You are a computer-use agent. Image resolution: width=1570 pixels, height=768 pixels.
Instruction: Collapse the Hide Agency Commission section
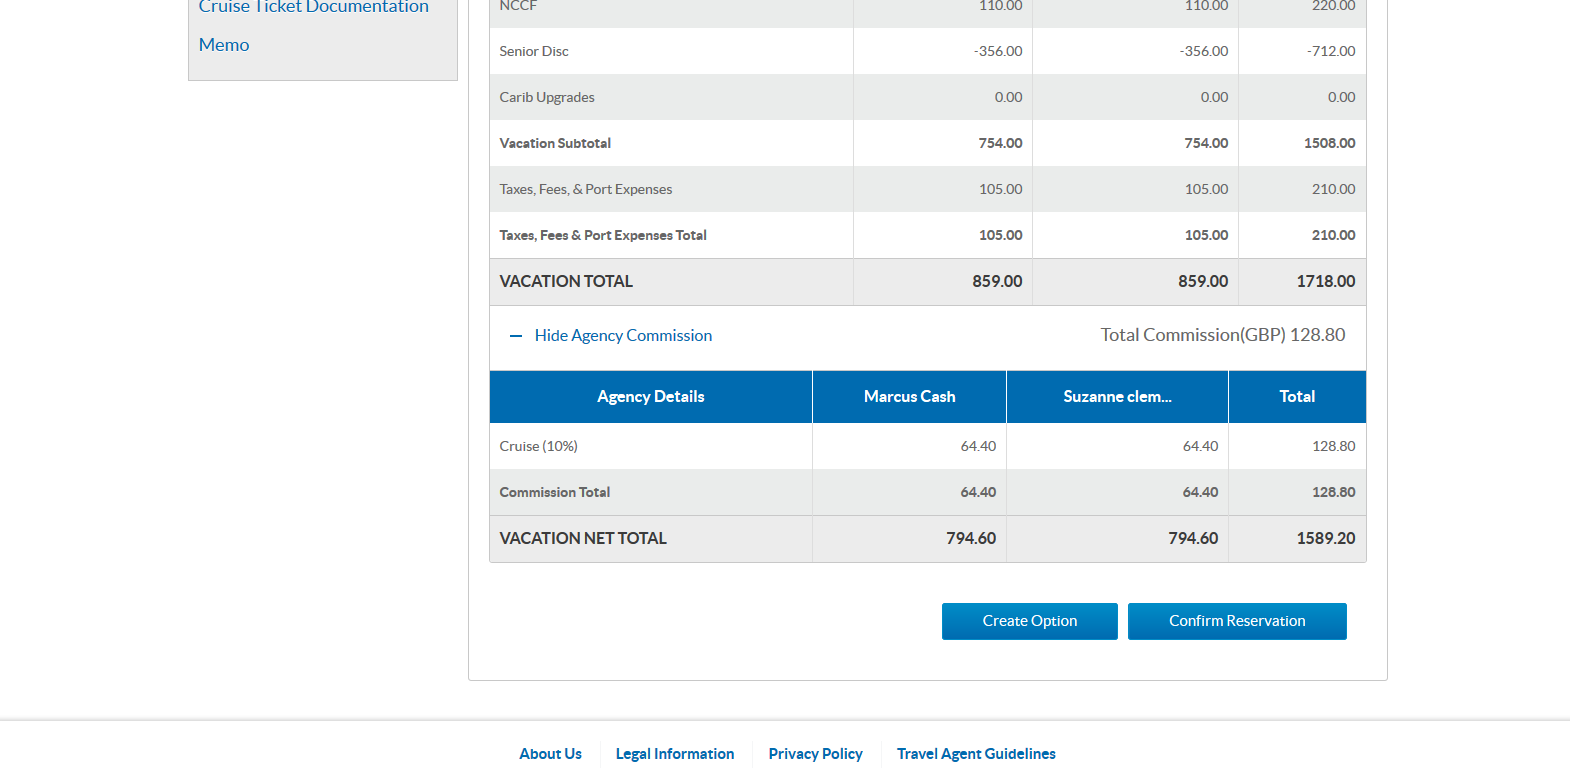[x=623, y=336]
